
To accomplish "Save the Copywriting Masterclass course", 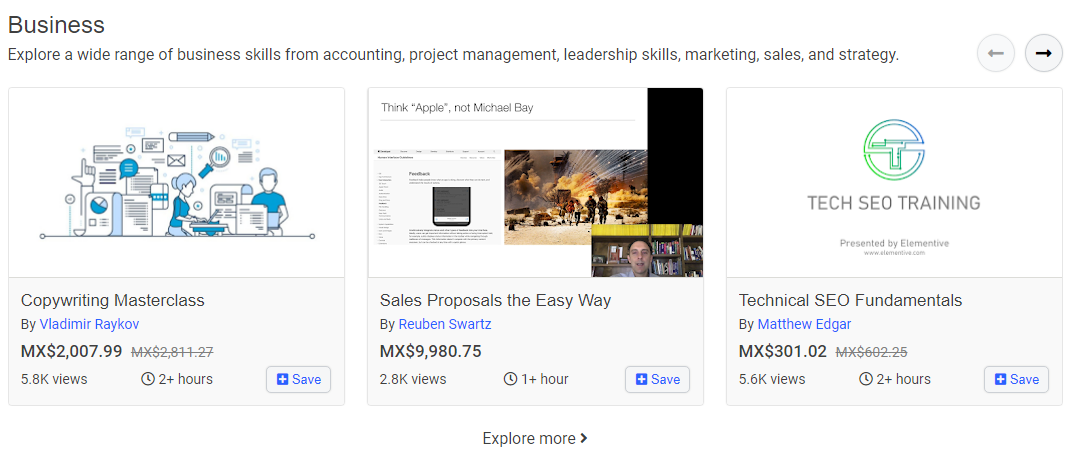I will [x=298, y=379].
